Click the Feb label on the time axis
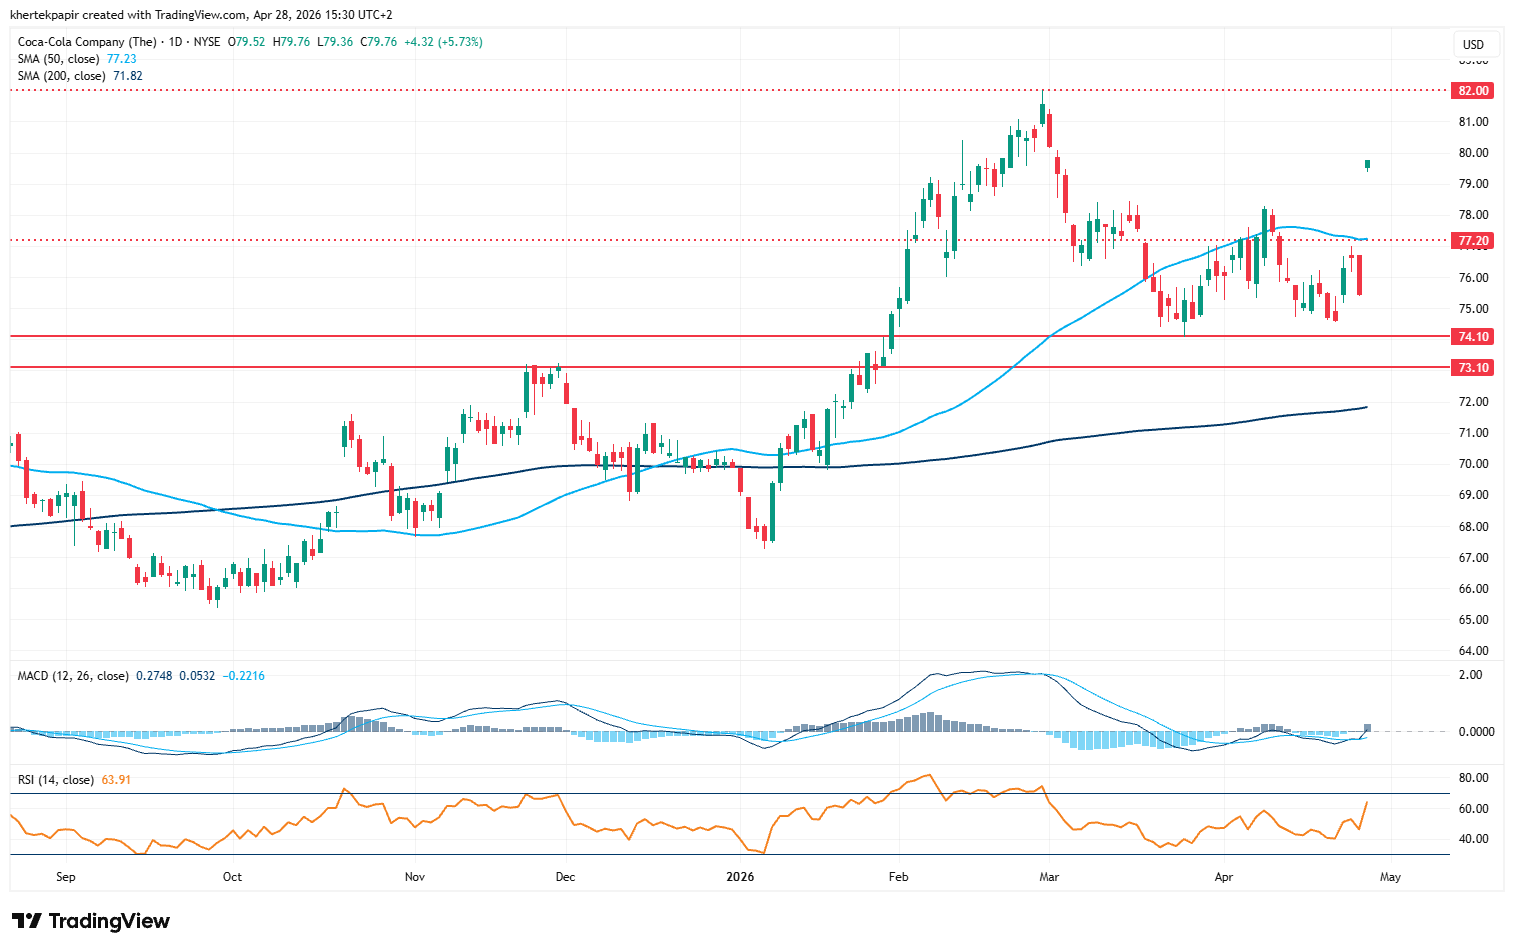This screenshot has width=1514, height=951. point(898,877)
